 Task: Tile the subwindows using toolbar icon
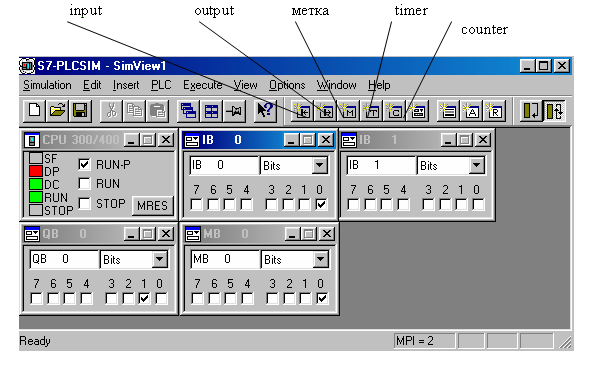click(x=211, y=111)
